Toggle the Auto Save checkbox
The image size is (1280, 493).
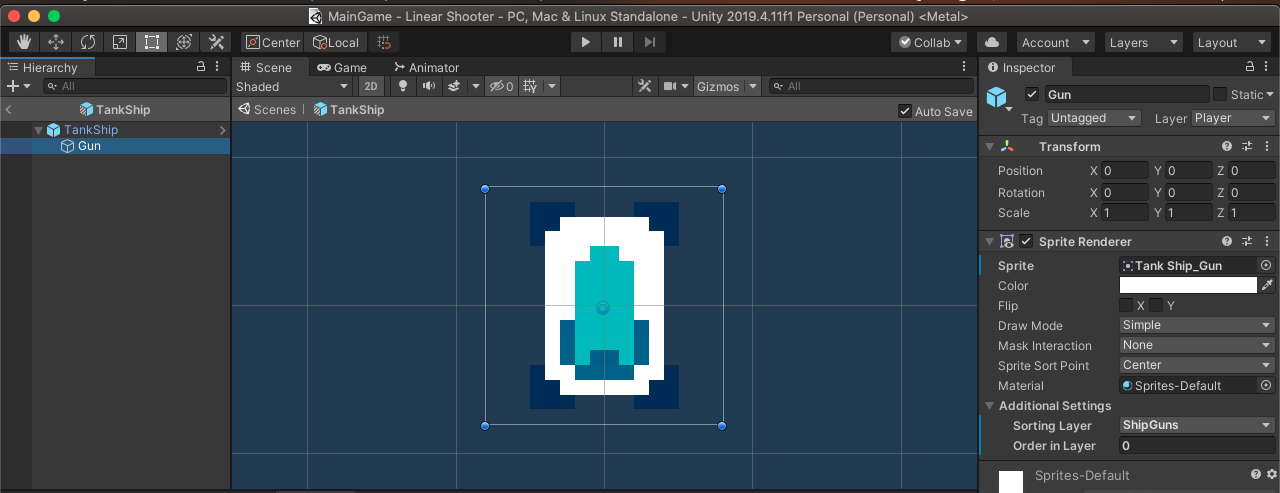point(905,111)
